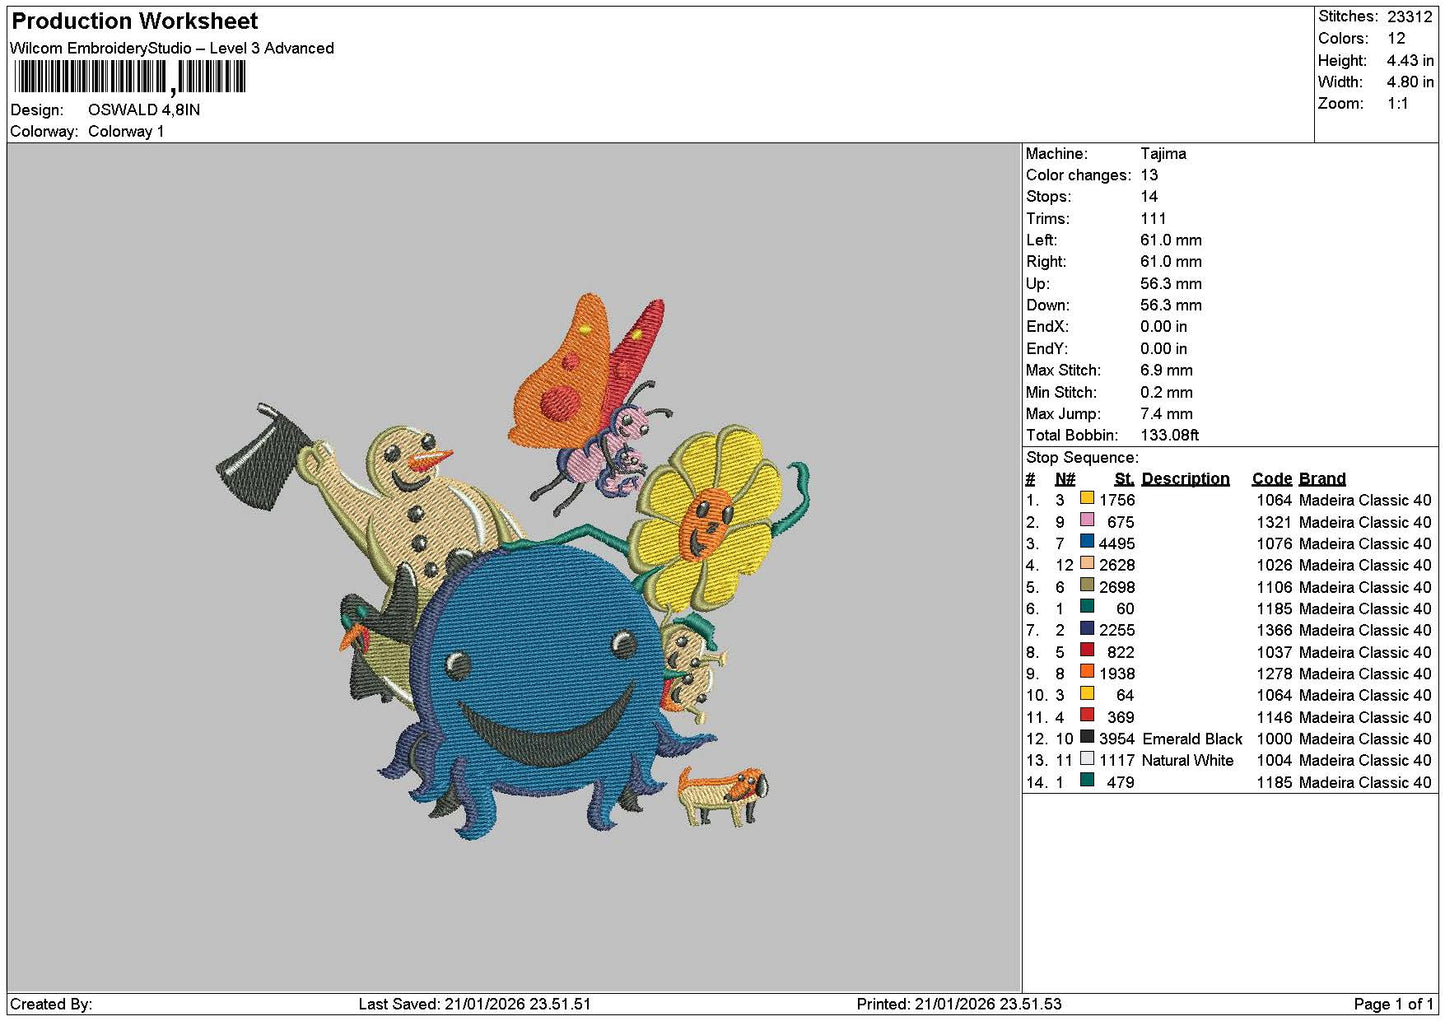
Task: Pick the navy swatch with 2255 stitches
Action: (1087, 629)
